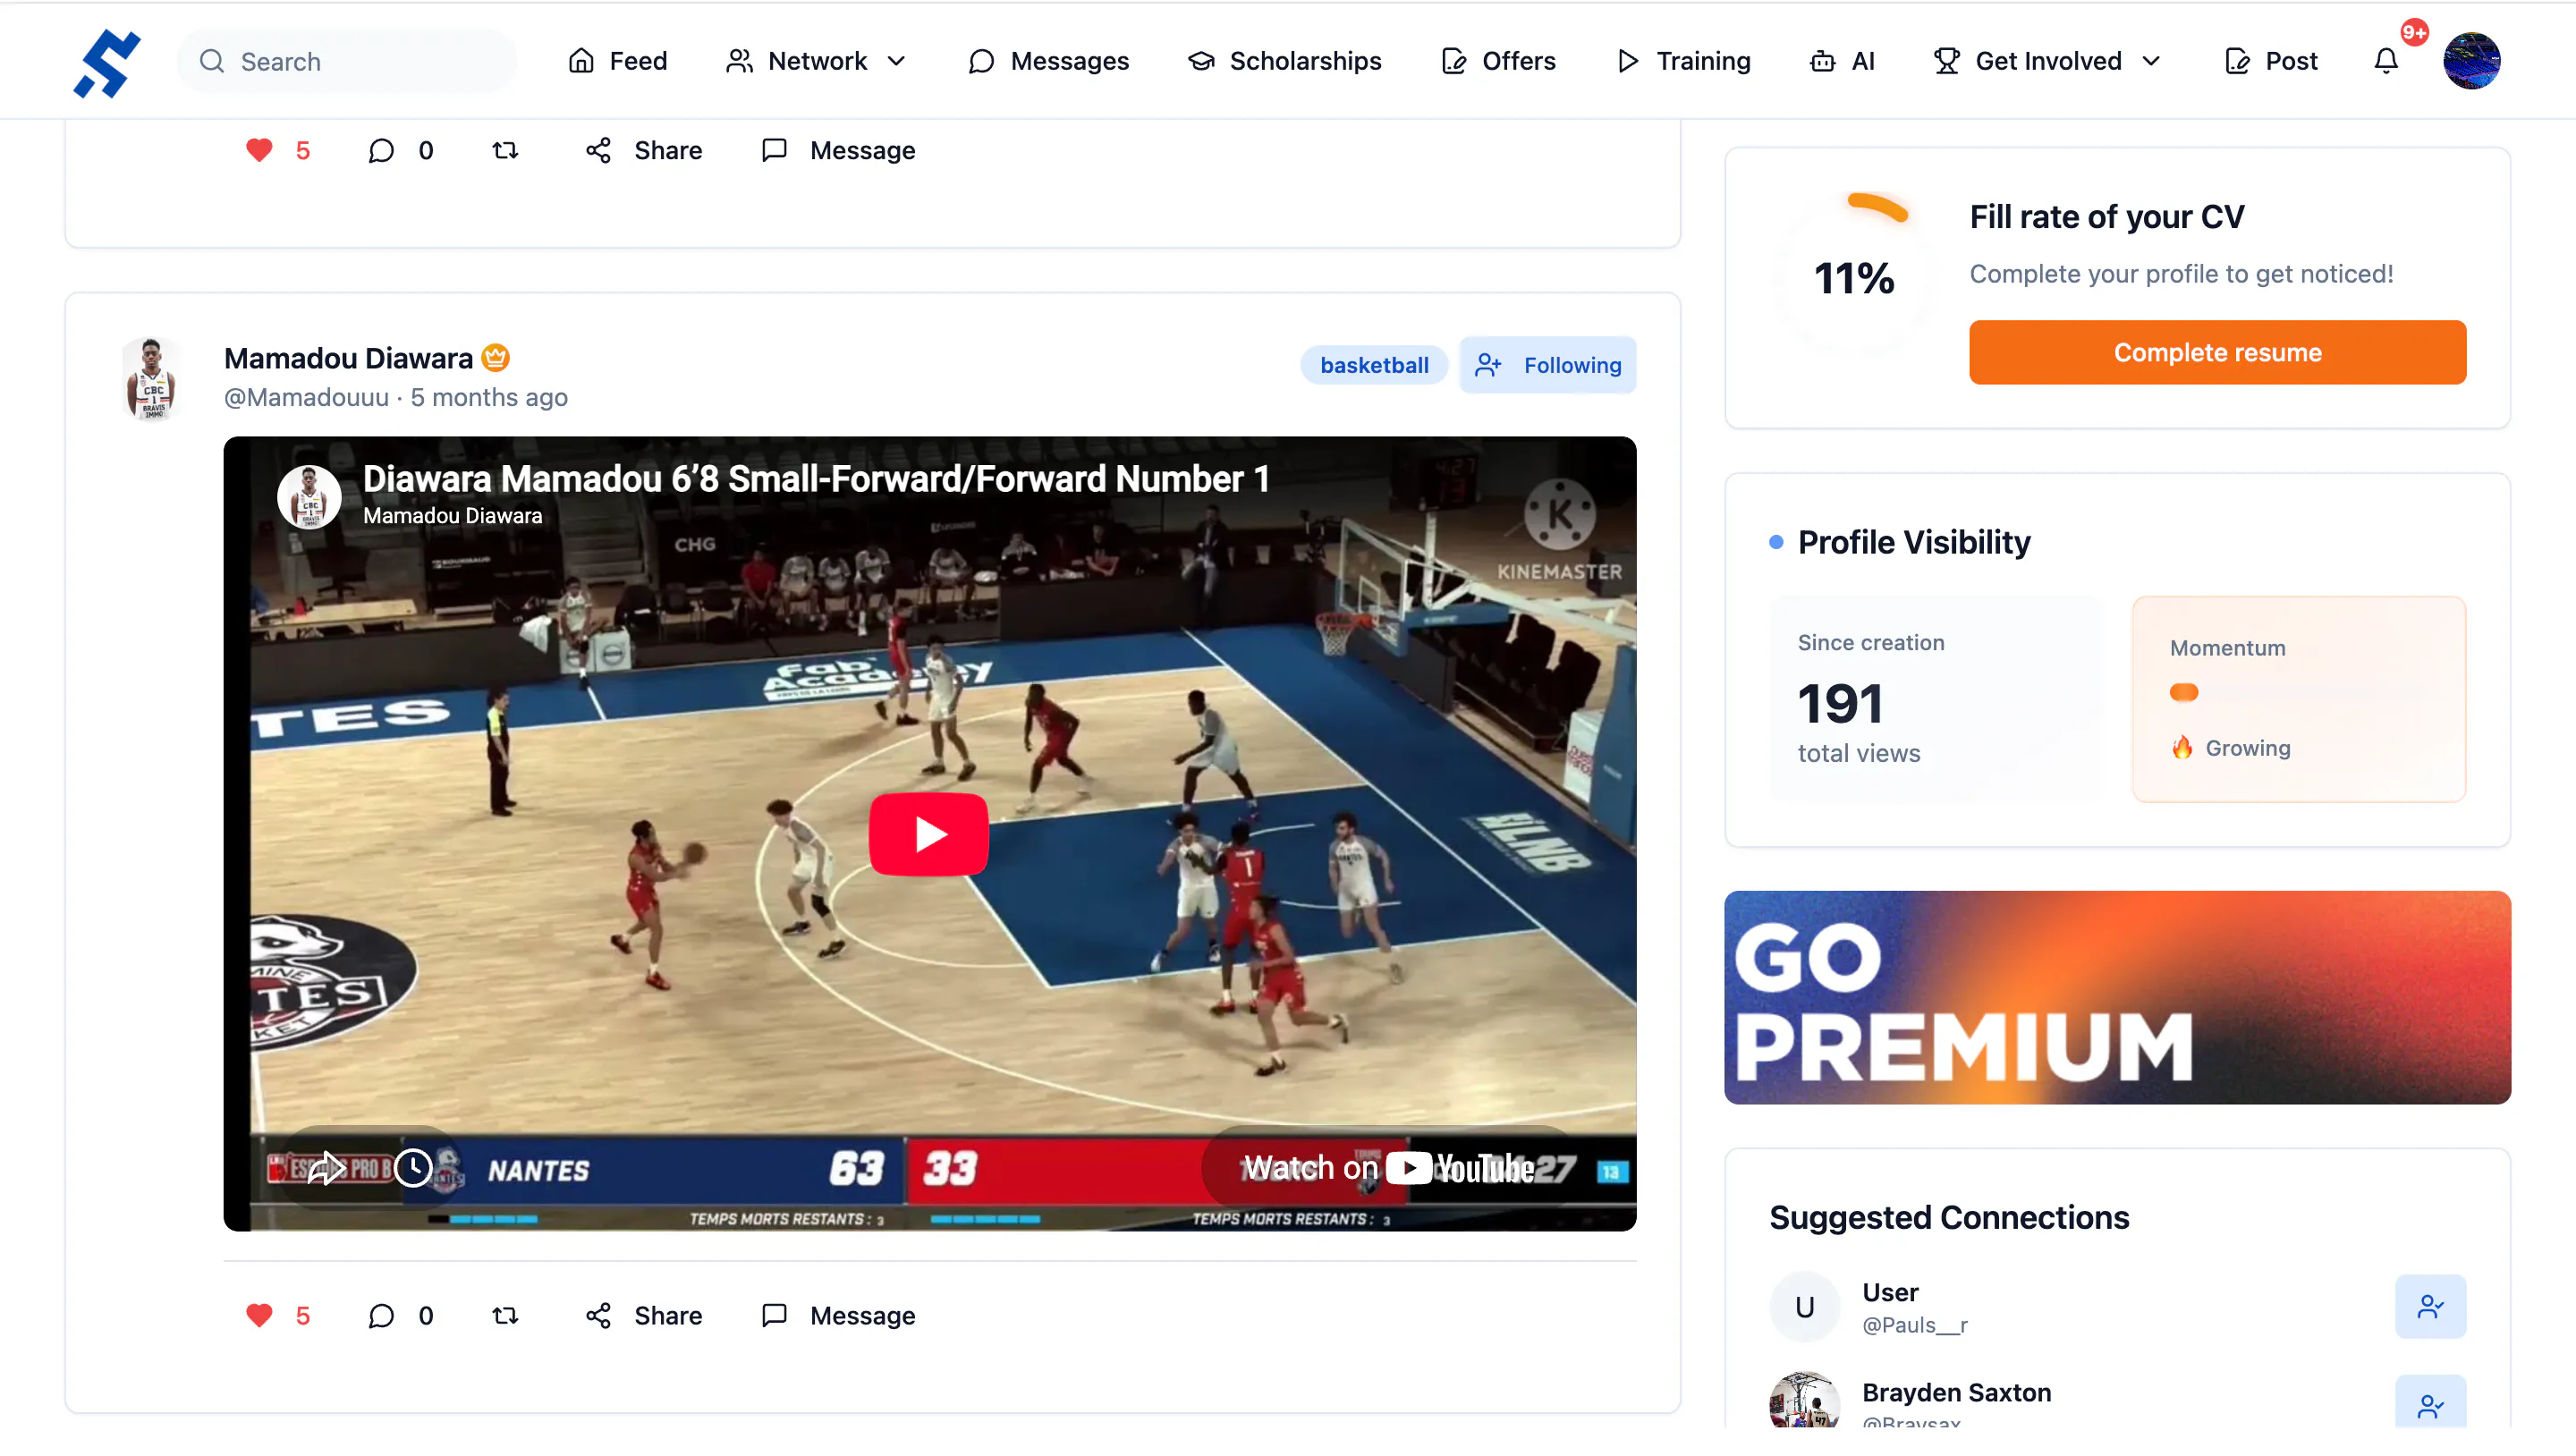This screenshot has height=1456, width=2576.
Task: Message about Mamadou Diawara's post
Action: coord(838,1315)
